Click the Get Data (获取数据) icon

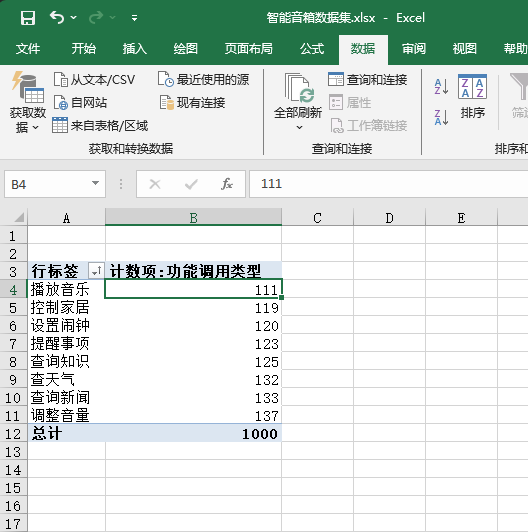coord(28,87)
